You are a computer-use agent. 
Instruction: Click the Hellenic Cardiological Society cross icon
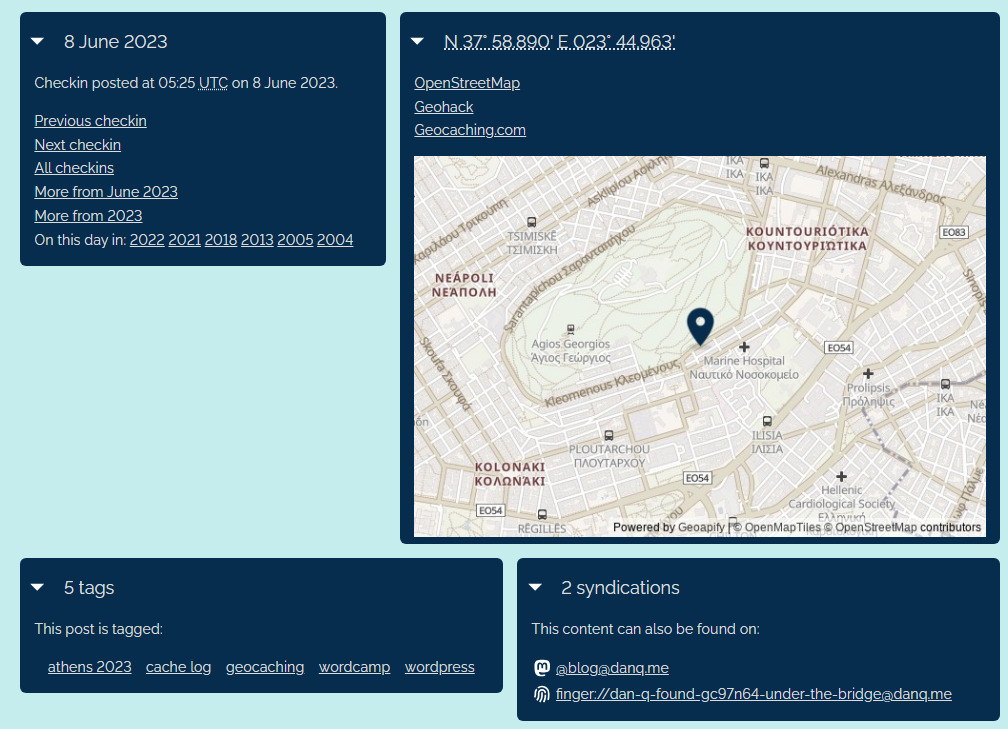841,476
